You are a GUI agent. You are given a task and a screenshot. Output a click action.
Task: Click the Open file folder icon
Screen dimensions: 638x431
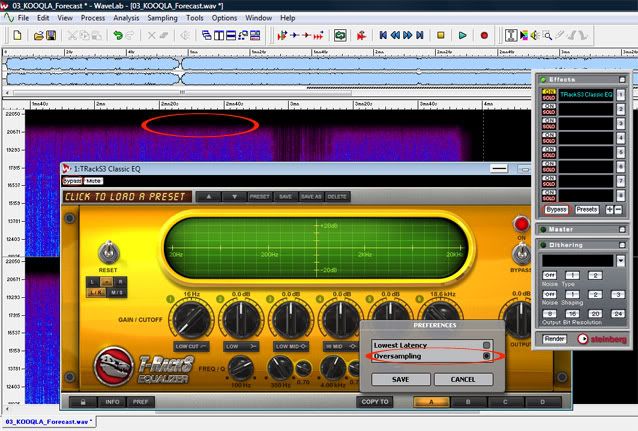pos(38,36)
